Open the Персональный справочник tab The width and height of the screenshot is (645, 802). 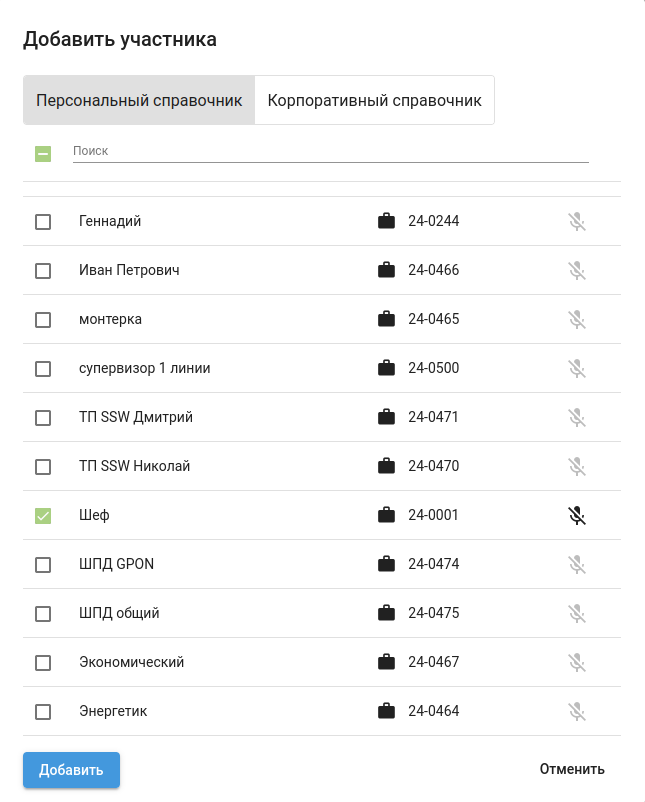pyautogui.click(x=139, y=100)
